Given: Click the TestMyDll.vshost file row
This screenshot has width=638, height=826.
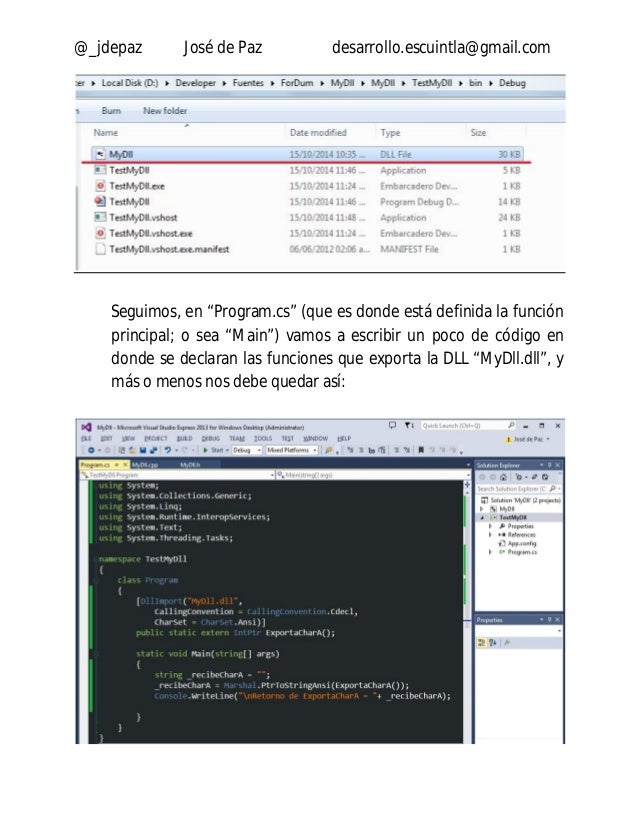Looking at the screenshot, I should 308,218.
